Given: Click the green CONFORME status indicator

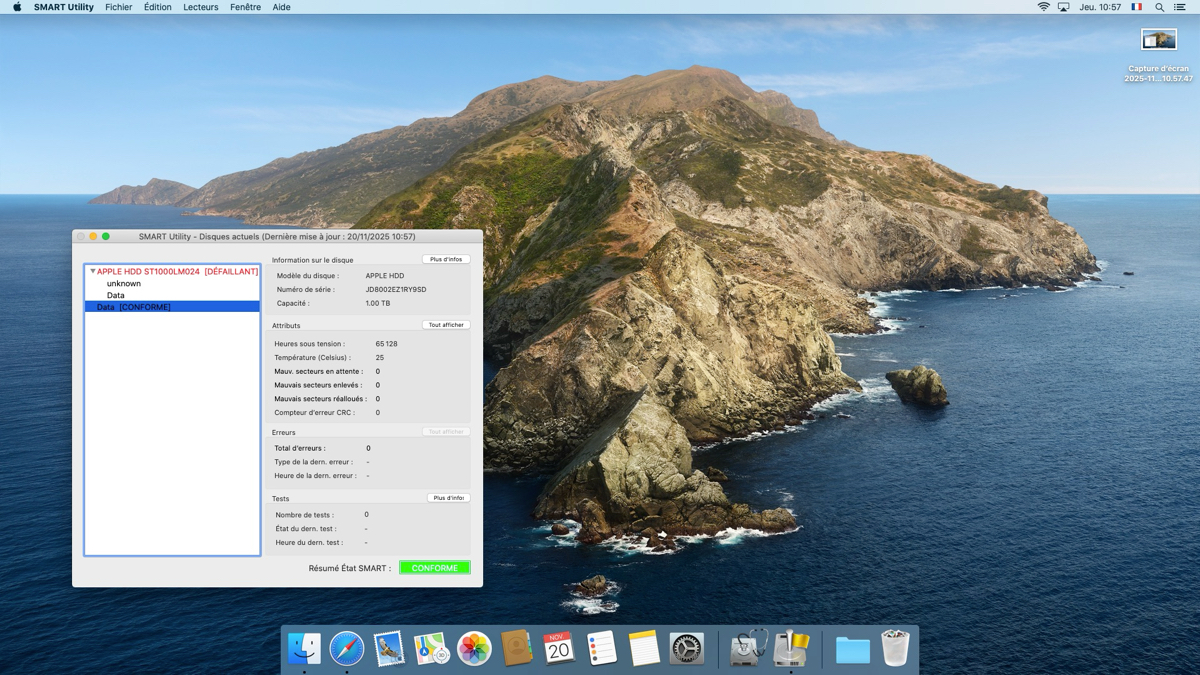Looking at the screenshot, I should (x=434, y=568).
